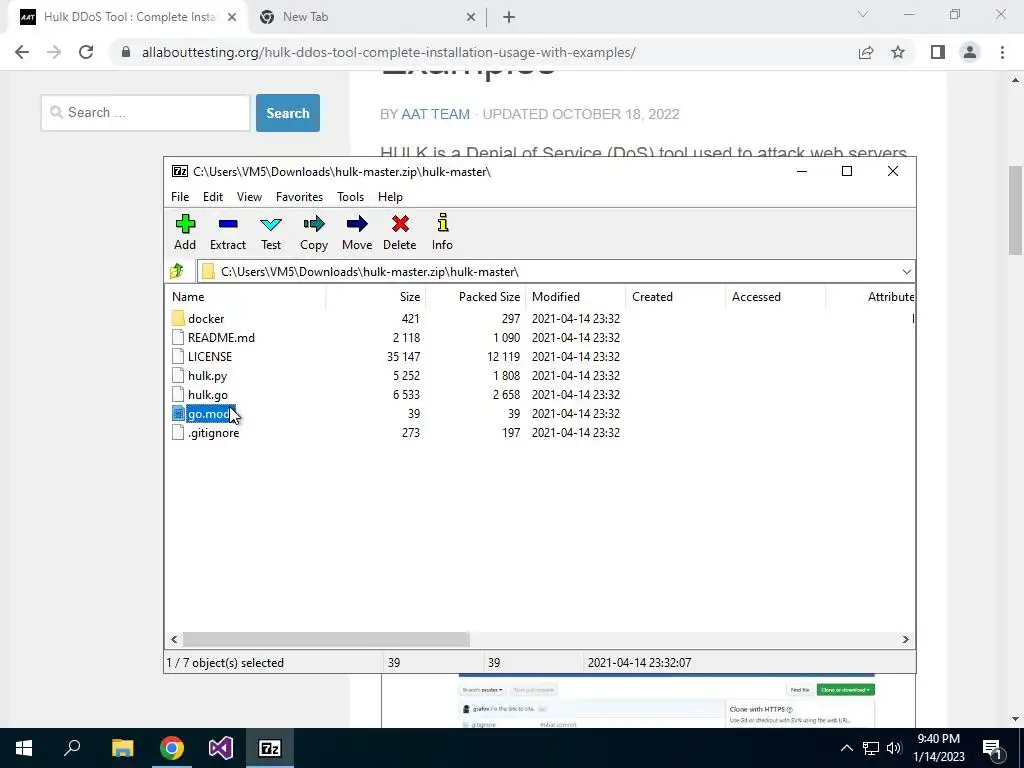Bookmark this page with the star

point(898,52)
